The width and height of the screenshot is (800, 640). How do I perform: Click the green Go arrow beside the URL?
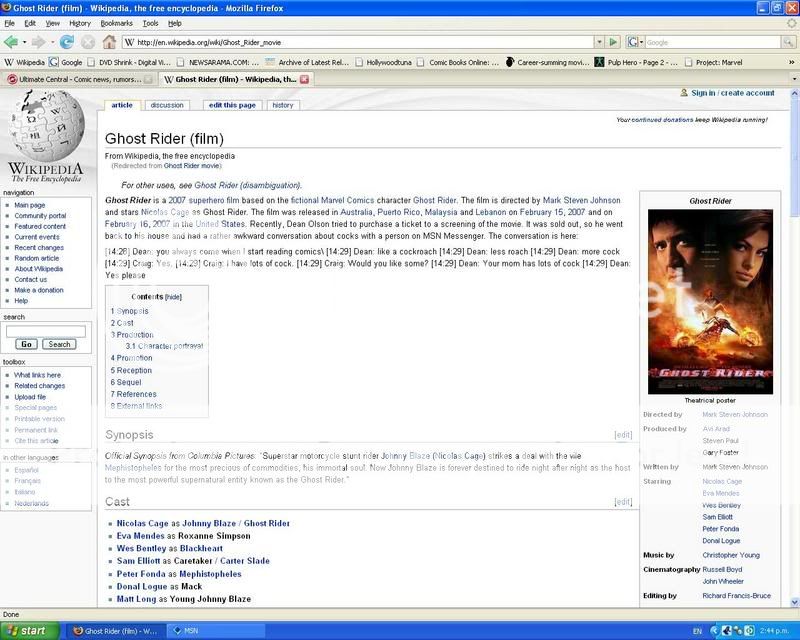coord(613,42)
